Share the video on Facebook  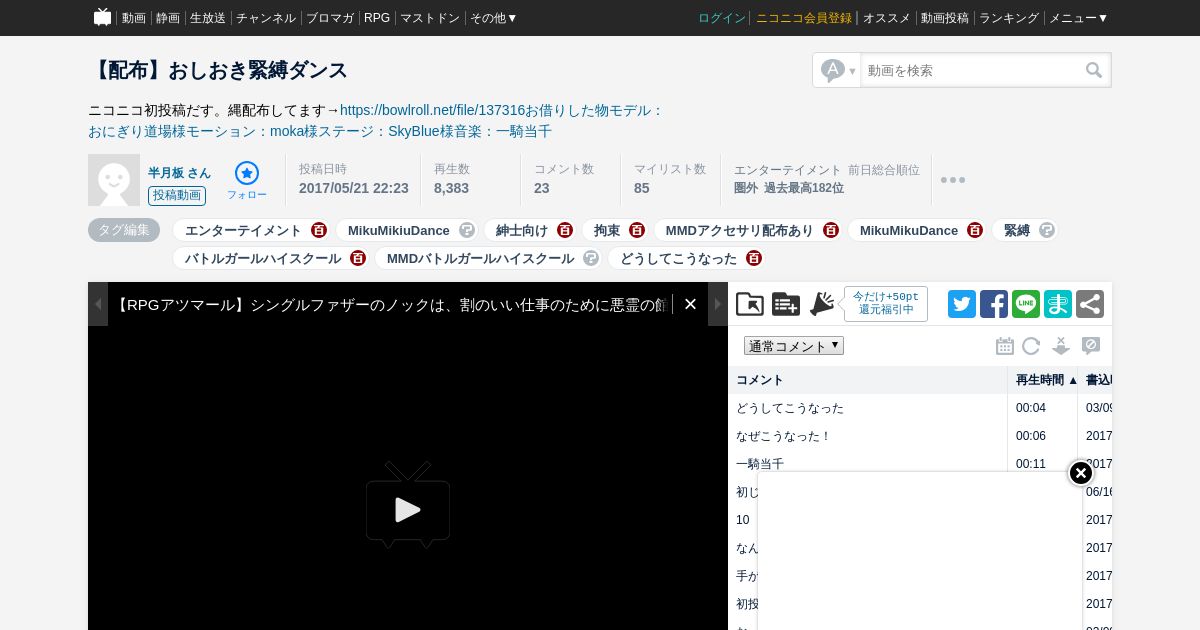pyautogui.click(x=994, y=304)
